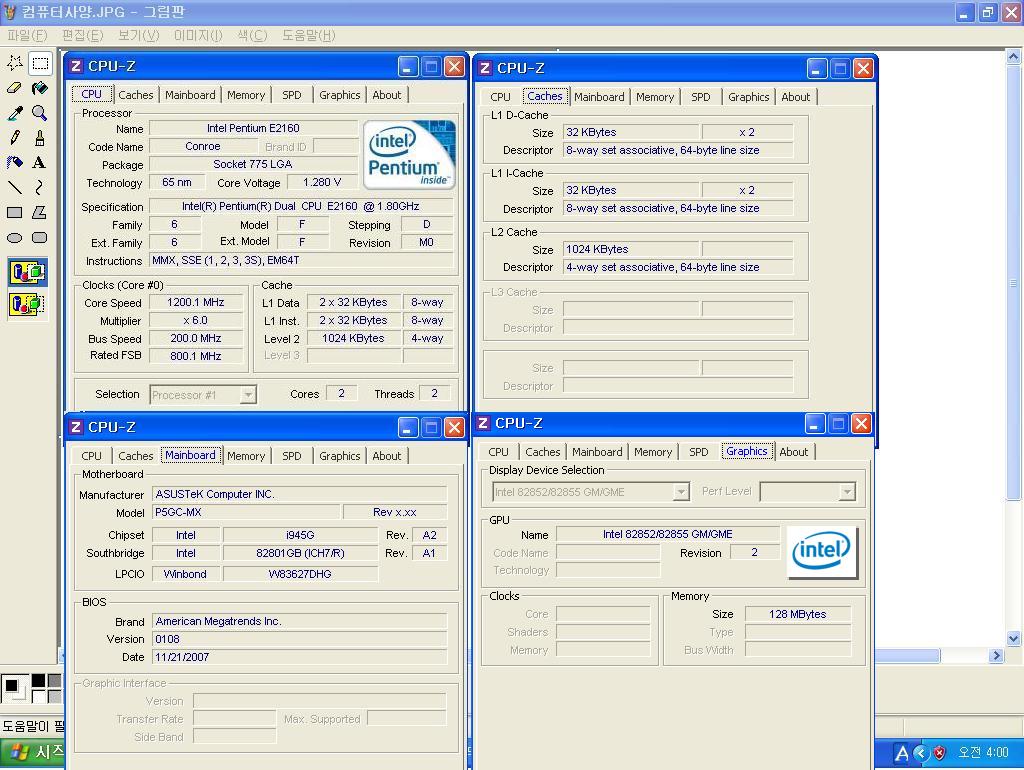The width and height of the screenshot is (1024, 770).
Task: Open the 보기(V) menu
Action: (x=138, y=35)
